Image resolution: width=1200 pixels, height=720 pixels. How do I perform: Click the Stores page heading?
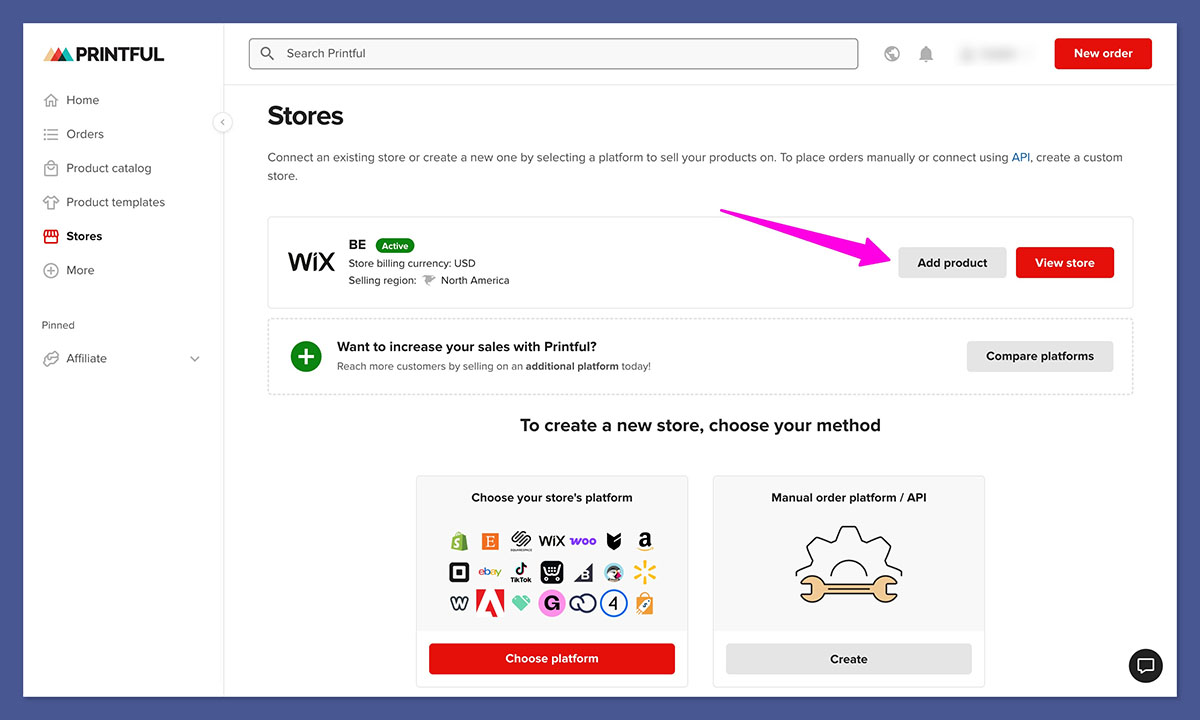(305, 116)
